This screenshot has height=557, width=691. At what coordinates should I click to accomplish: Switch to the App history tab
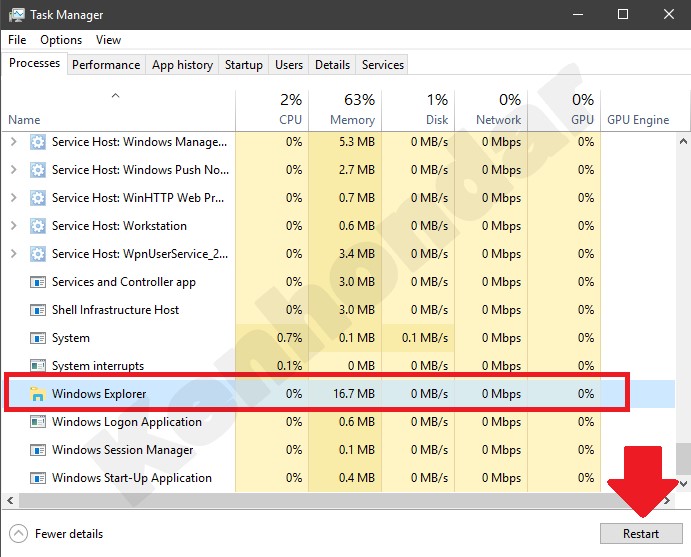pos(182,65)
